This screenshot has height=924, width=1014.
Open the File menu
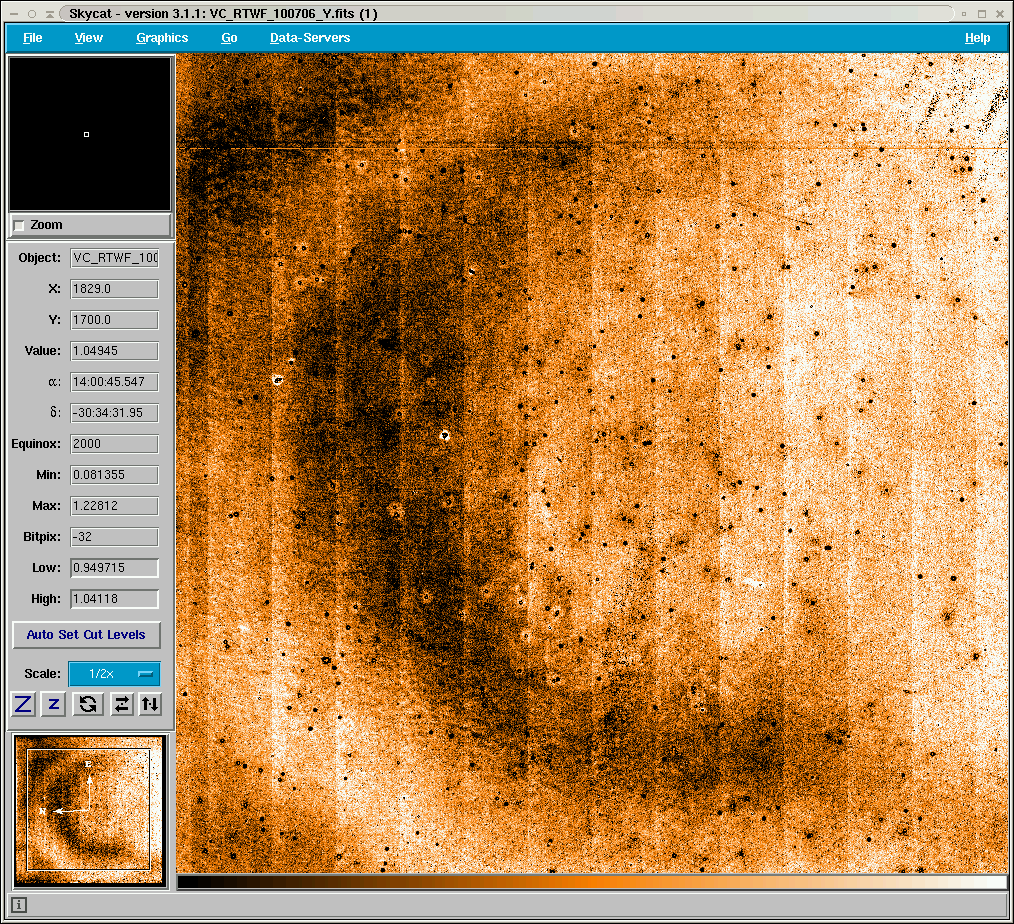(33, 38)
